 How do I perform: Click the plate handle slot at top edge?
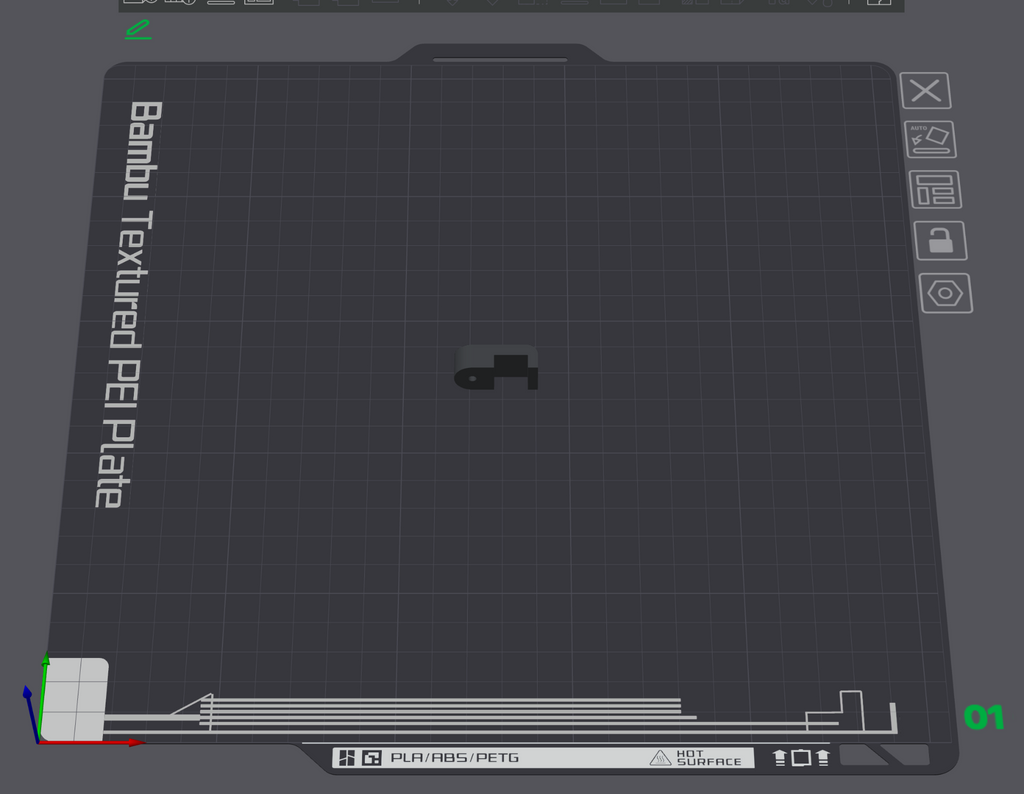click(500, 60)
